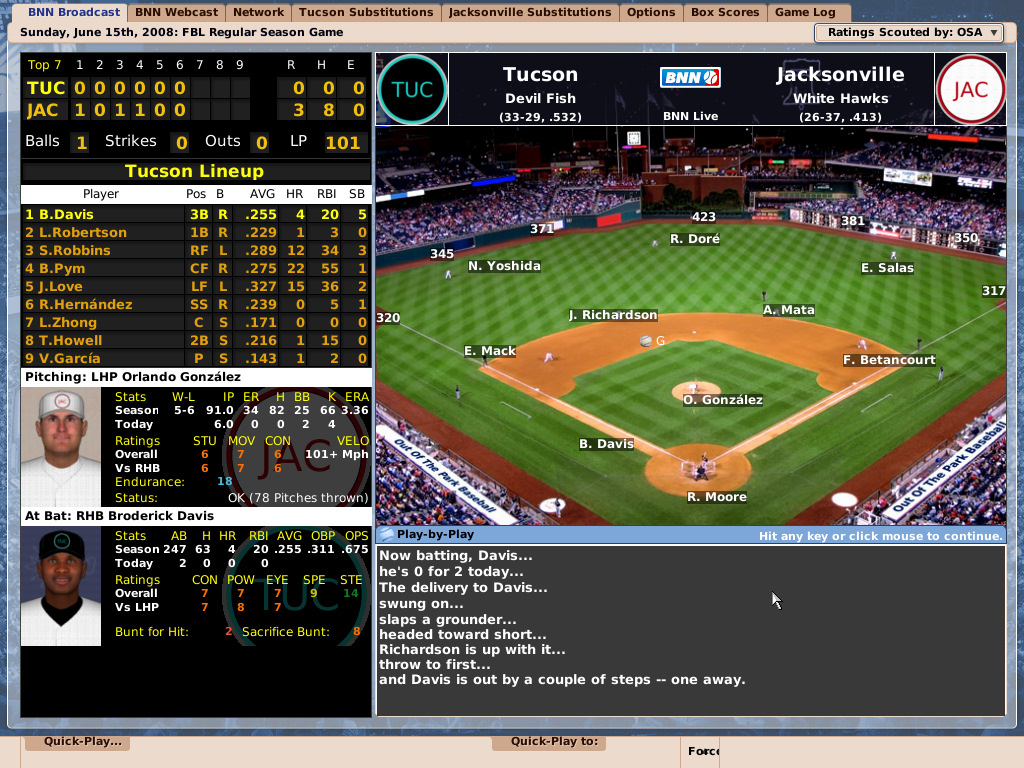Select the Options tab
This screenshot has height=768, width=1024.
651,12
